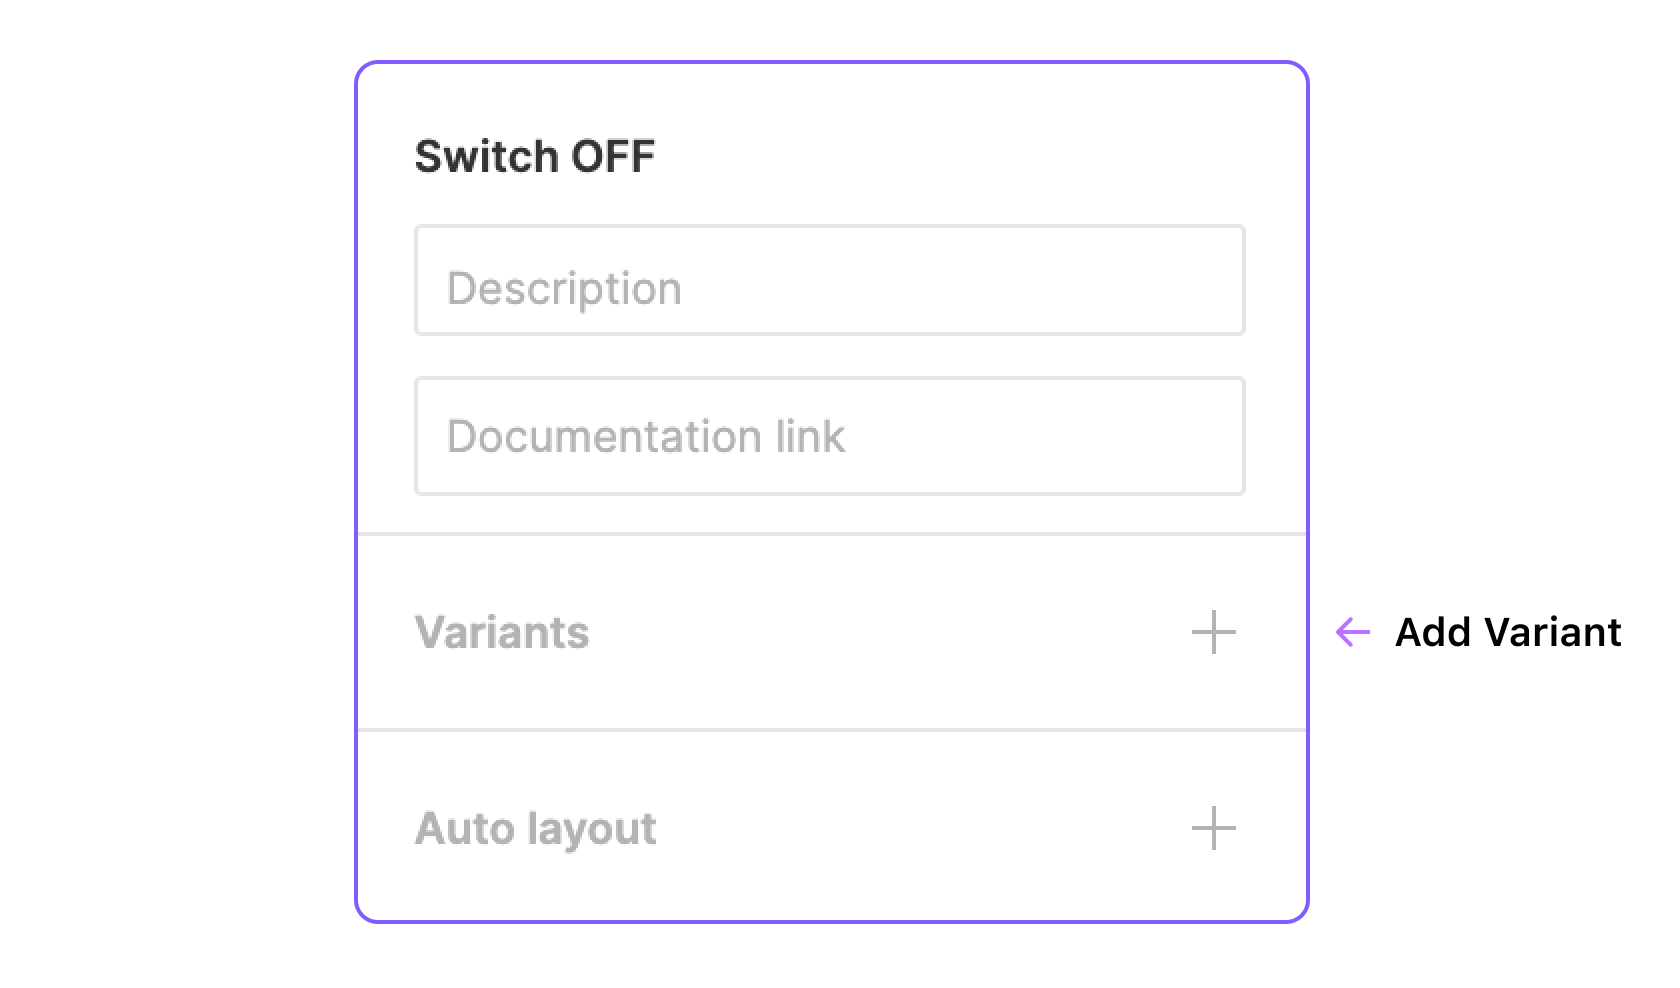Select the Auto layout section label
1680x988 pixels.
click(536, 828)
